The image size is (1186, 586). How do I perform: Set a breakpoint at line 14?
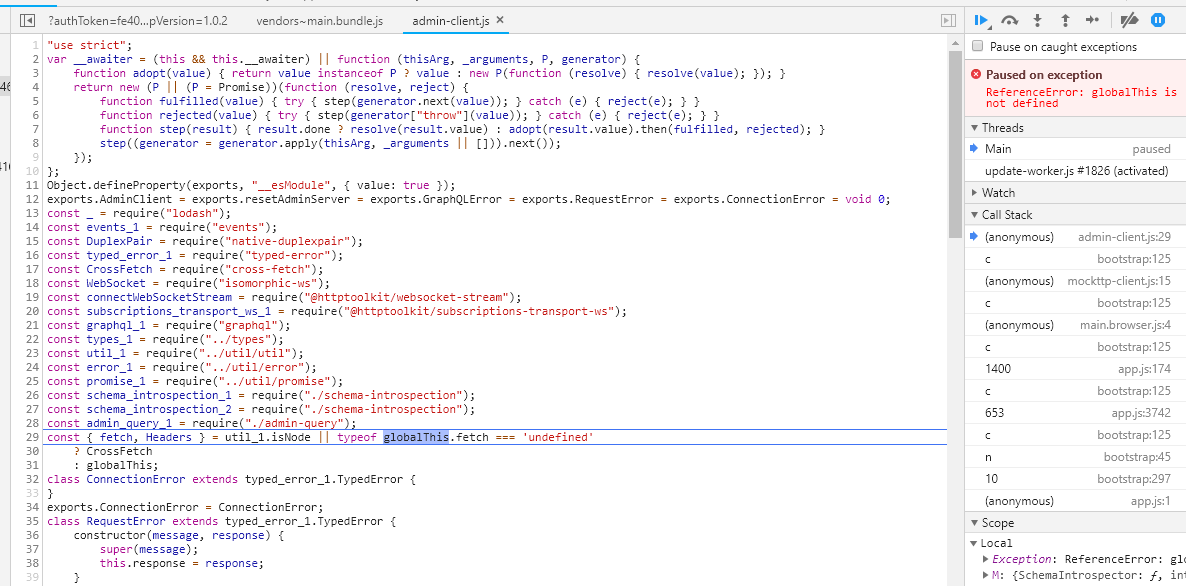click(31, 226)
